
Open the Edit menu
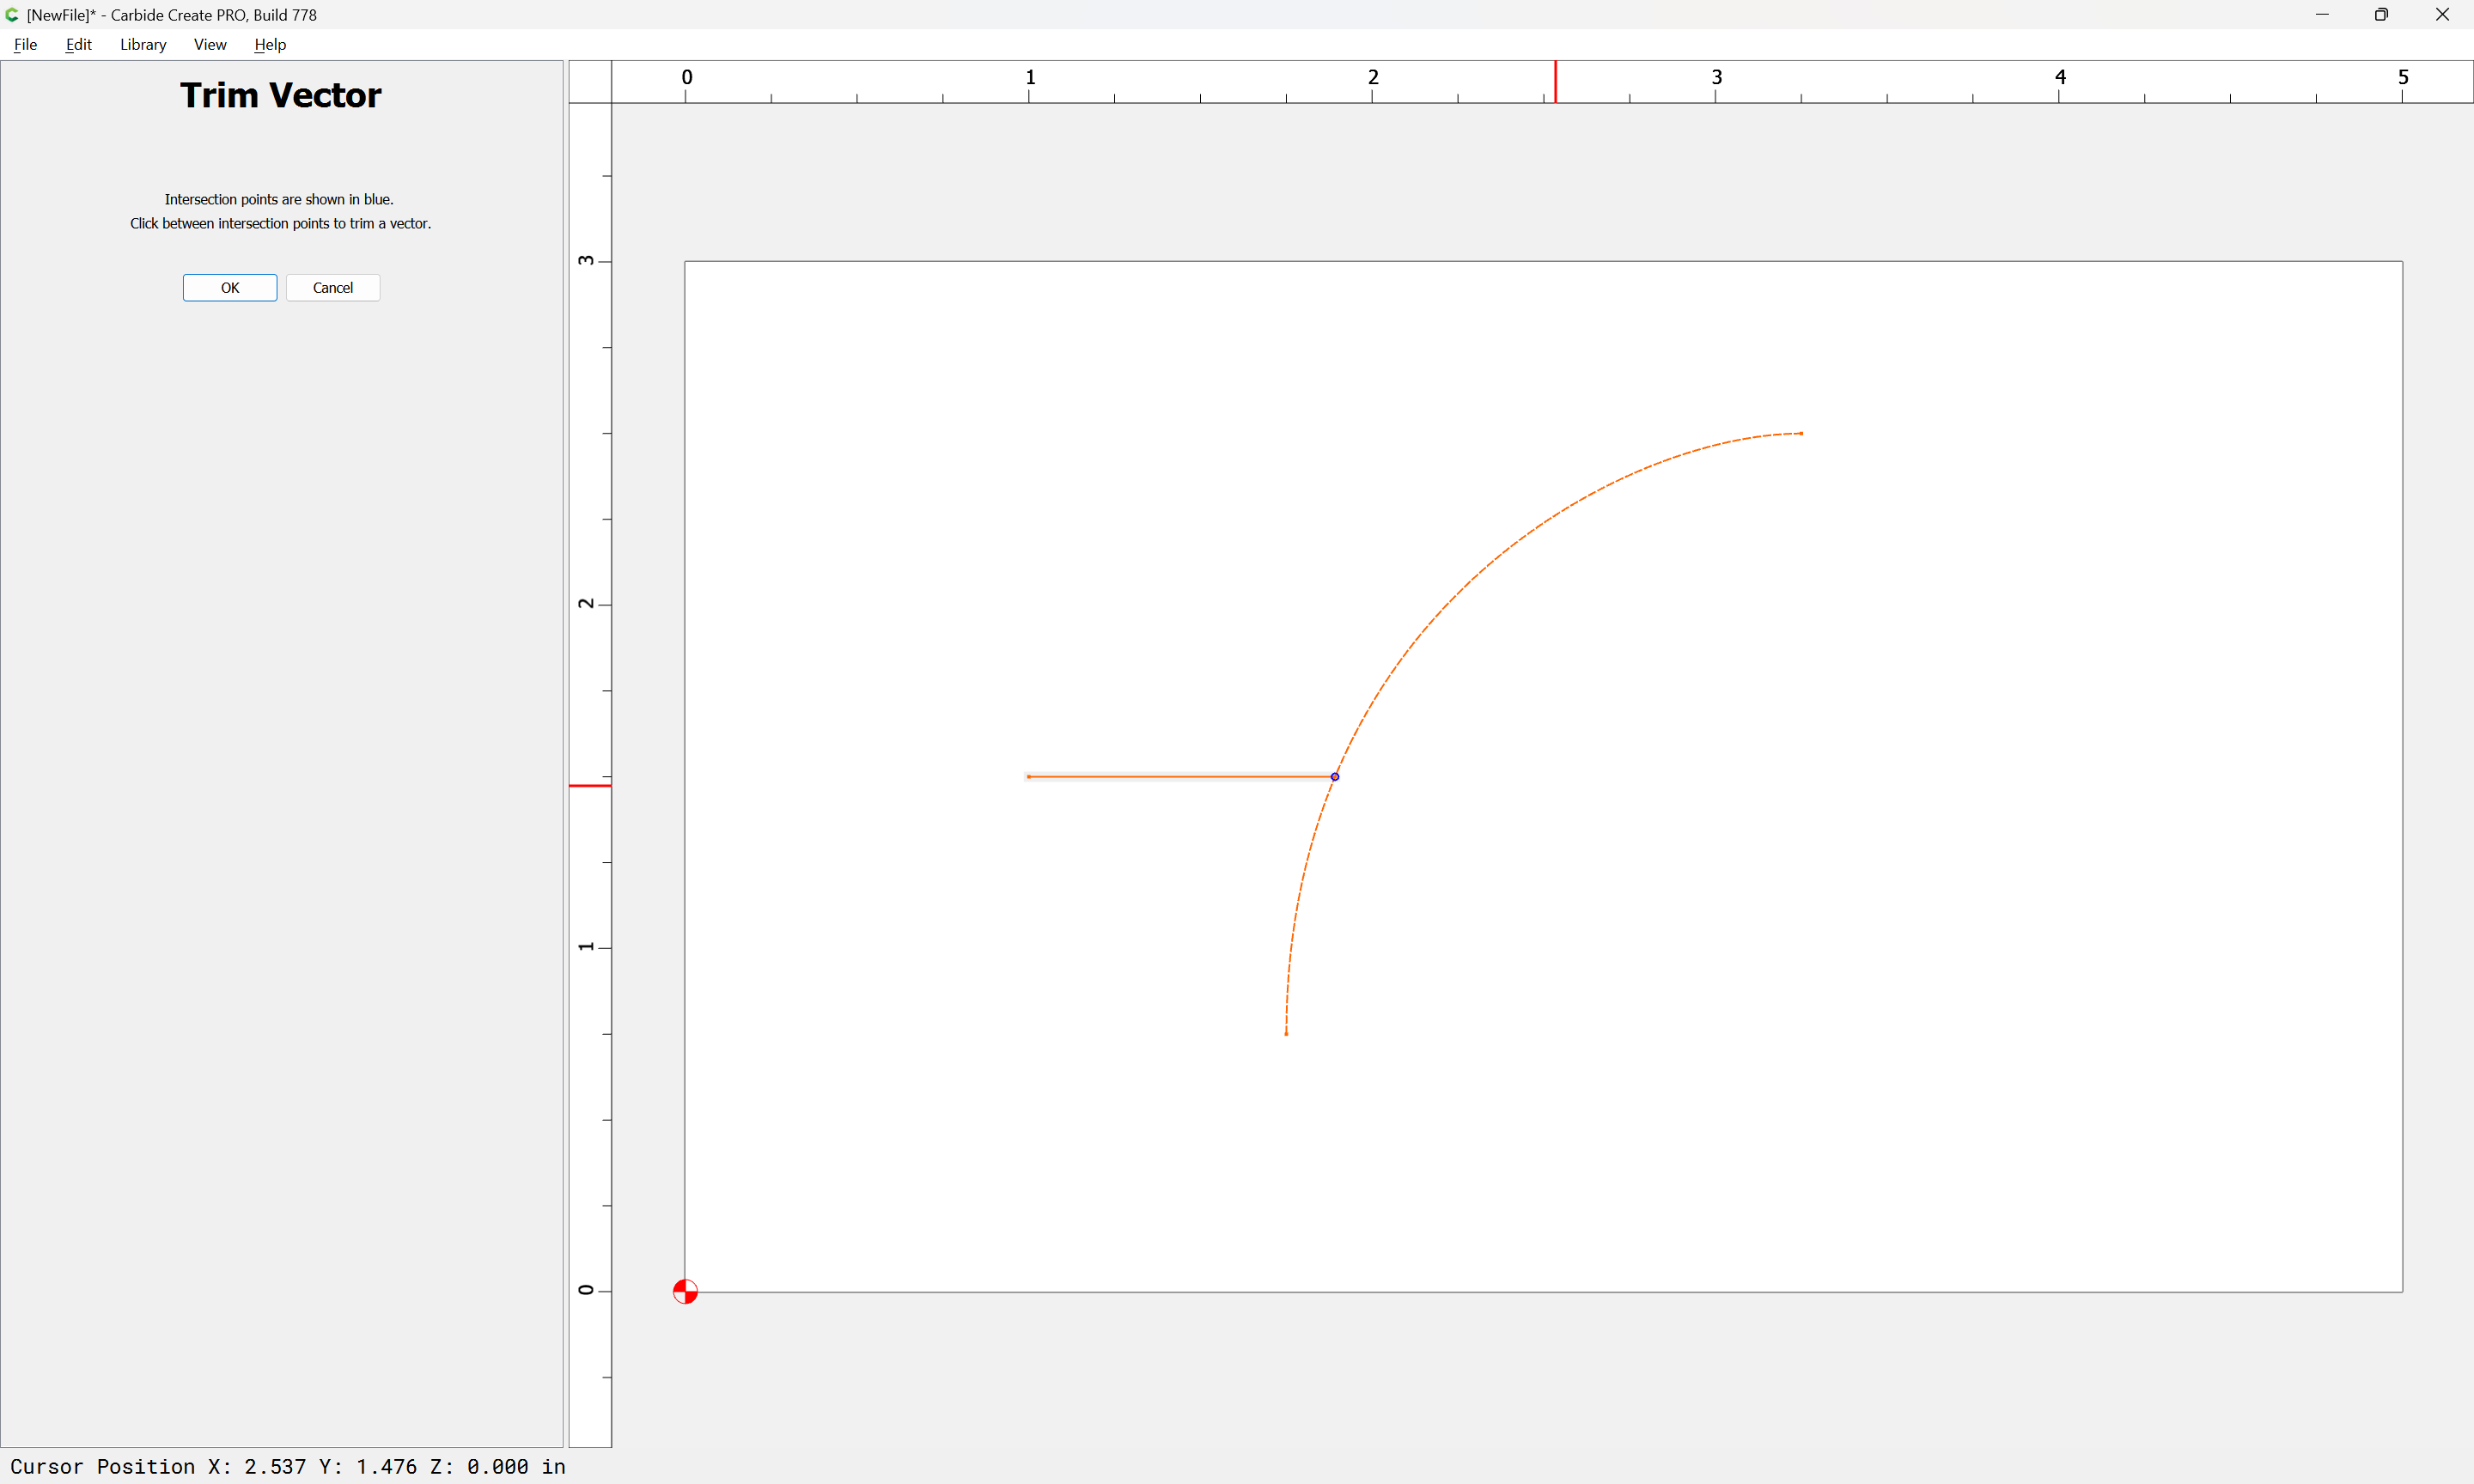pos(78,44)
